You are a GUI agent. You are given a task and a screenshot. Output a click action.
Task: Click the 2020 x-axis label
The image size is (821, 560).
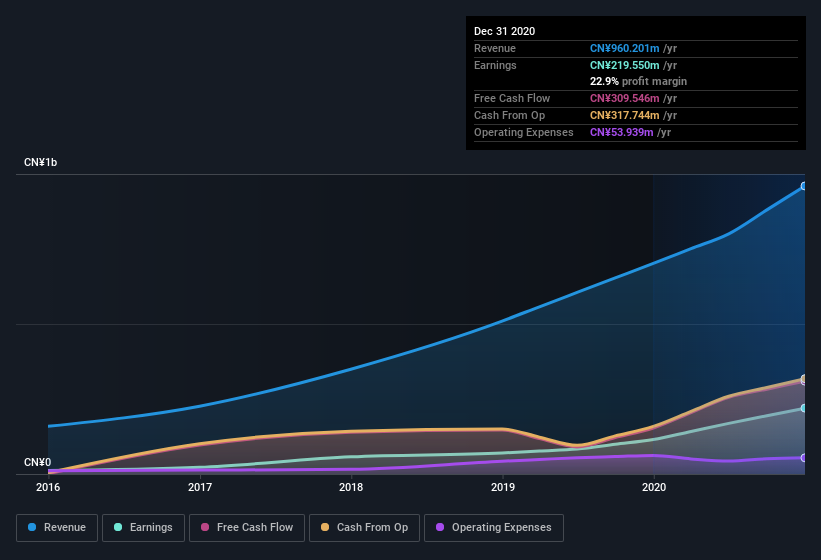click(x=654, y=487)
